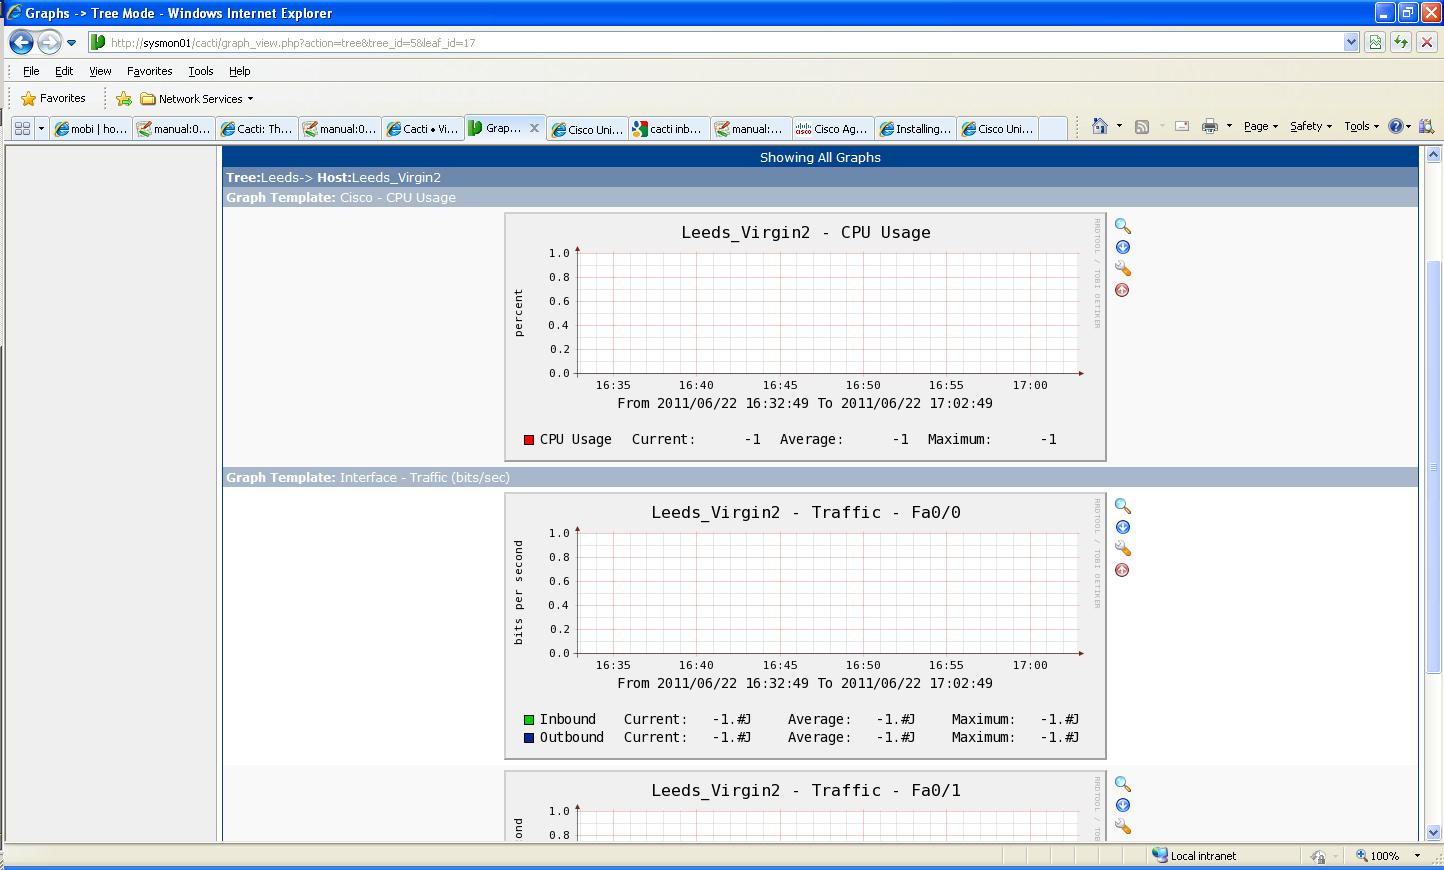Open the command bar Tools dropdown
Image resolution: width=1444 pixels, height=870 pixels.
click(1361, 126)
